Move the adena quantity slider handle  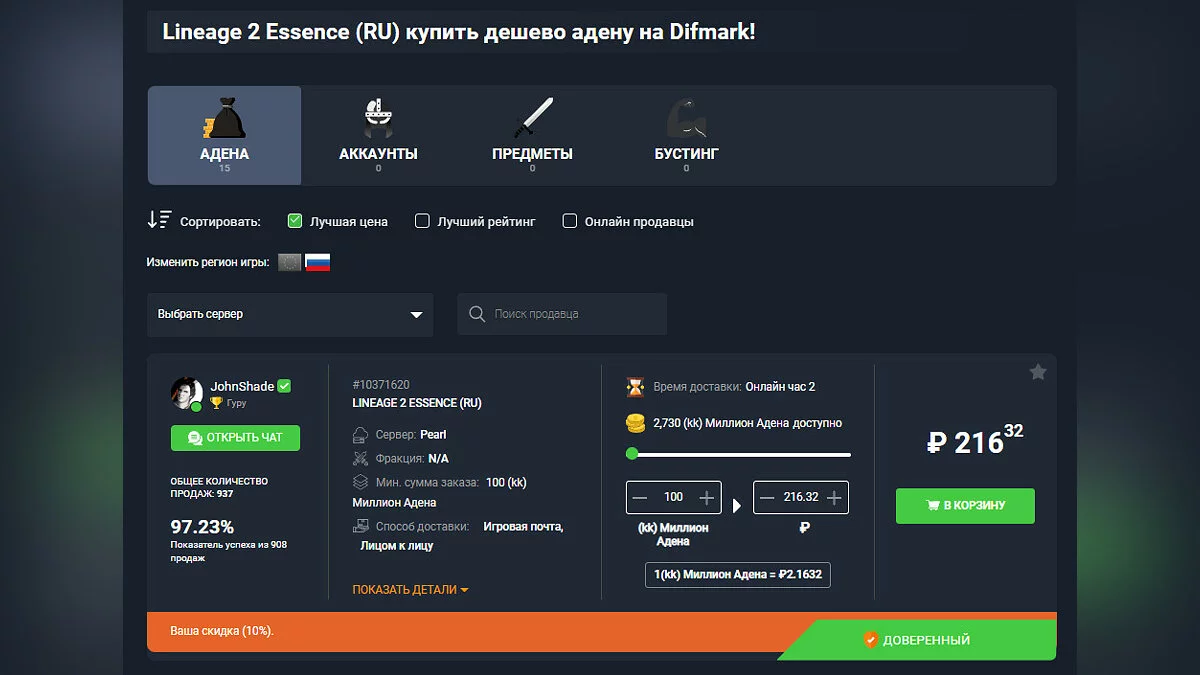pyautogui.click(x=631, y=454)
